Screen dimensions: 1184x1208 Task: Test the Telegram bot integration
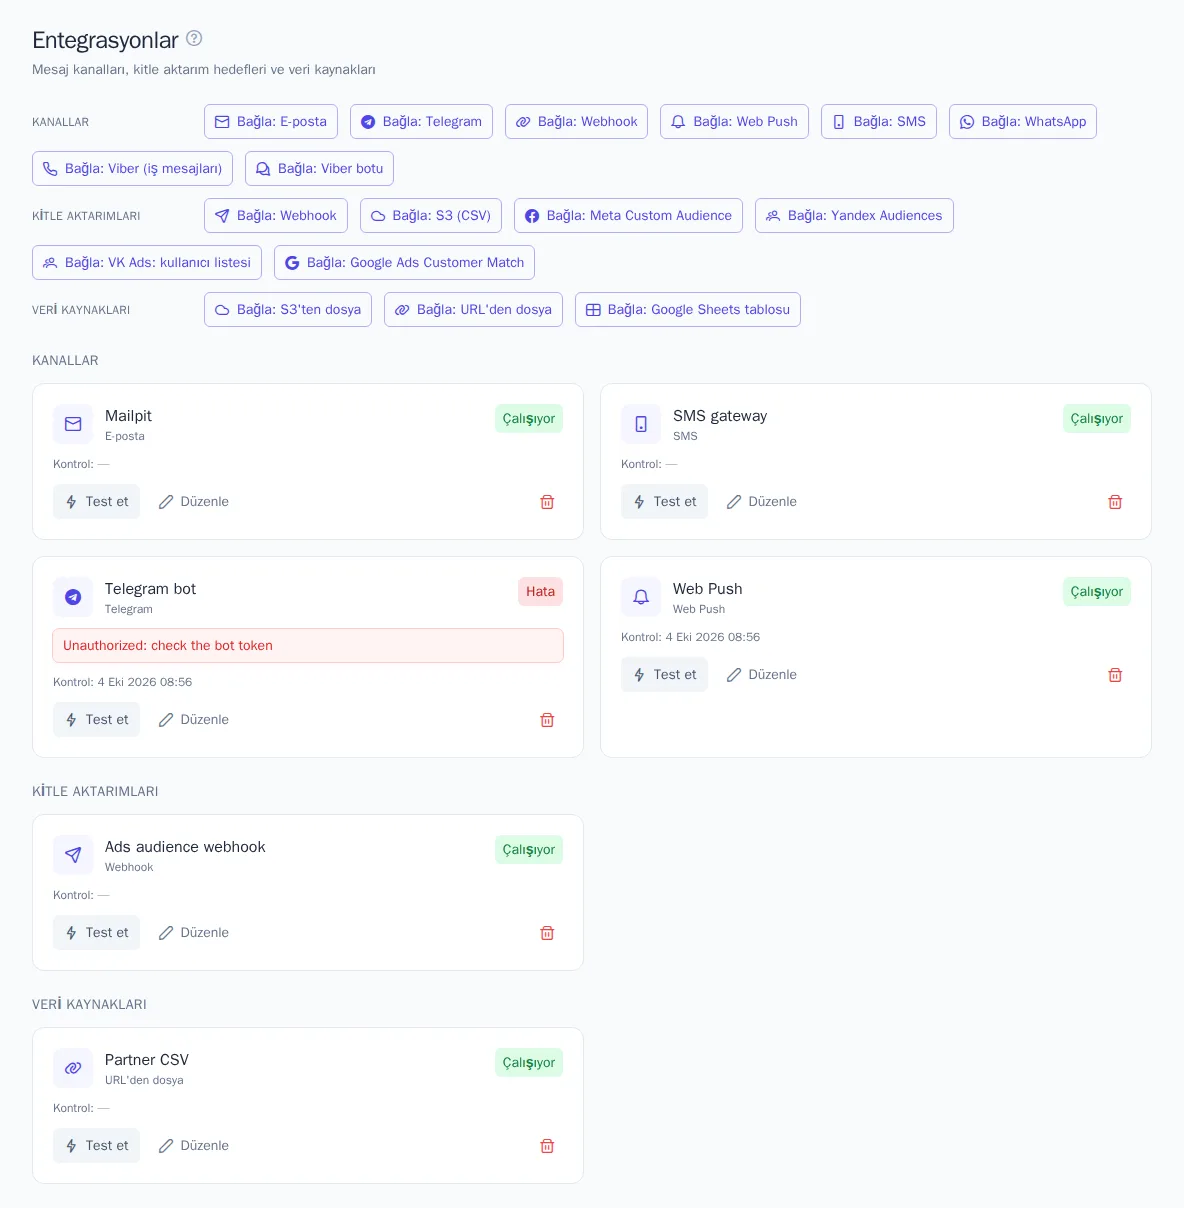pyautogui.click(x=96, y=719)
